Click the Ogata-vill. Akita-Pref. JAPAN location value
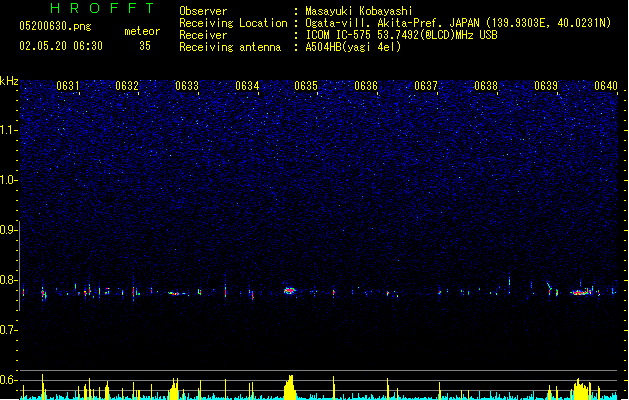Screen dimensions: 629x400 click(458, 23)
